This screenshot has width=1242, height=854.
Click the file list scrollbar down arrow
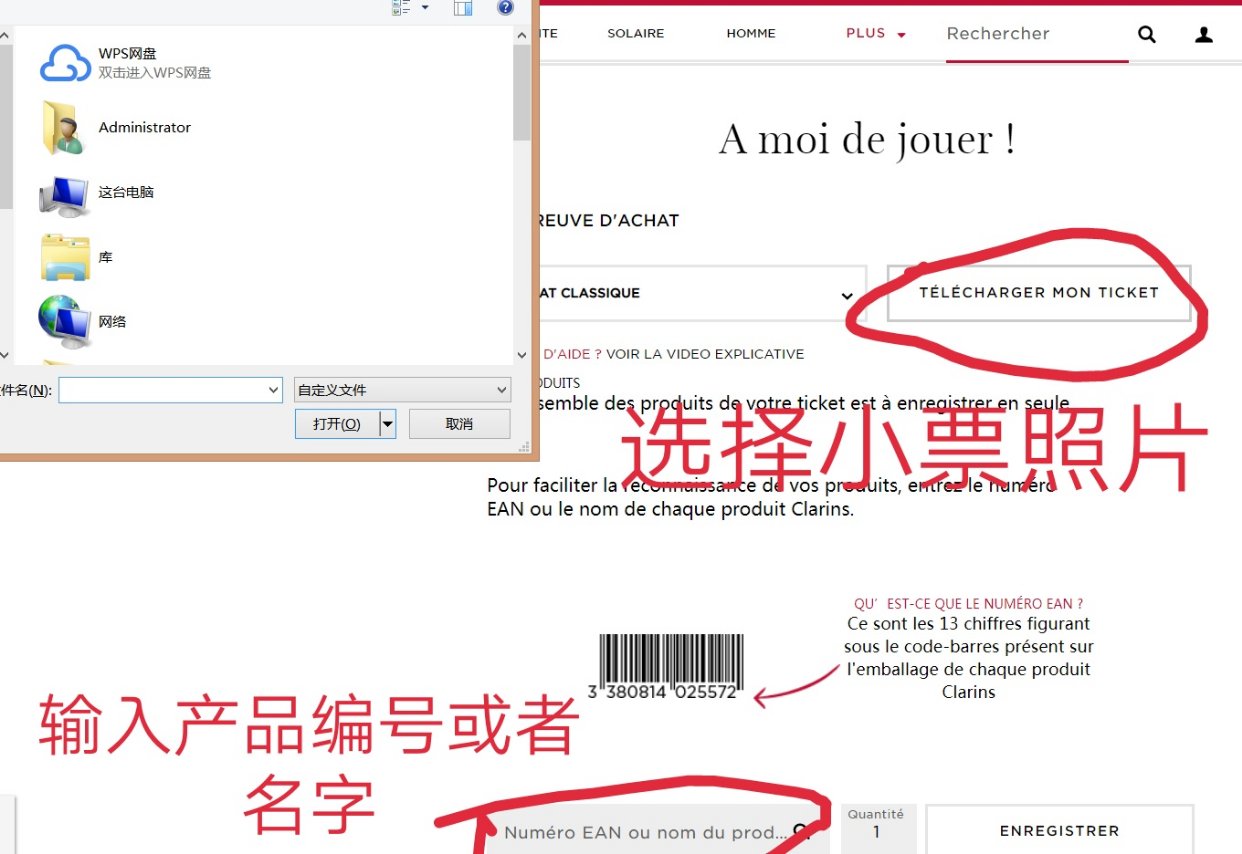click(521, 355)
